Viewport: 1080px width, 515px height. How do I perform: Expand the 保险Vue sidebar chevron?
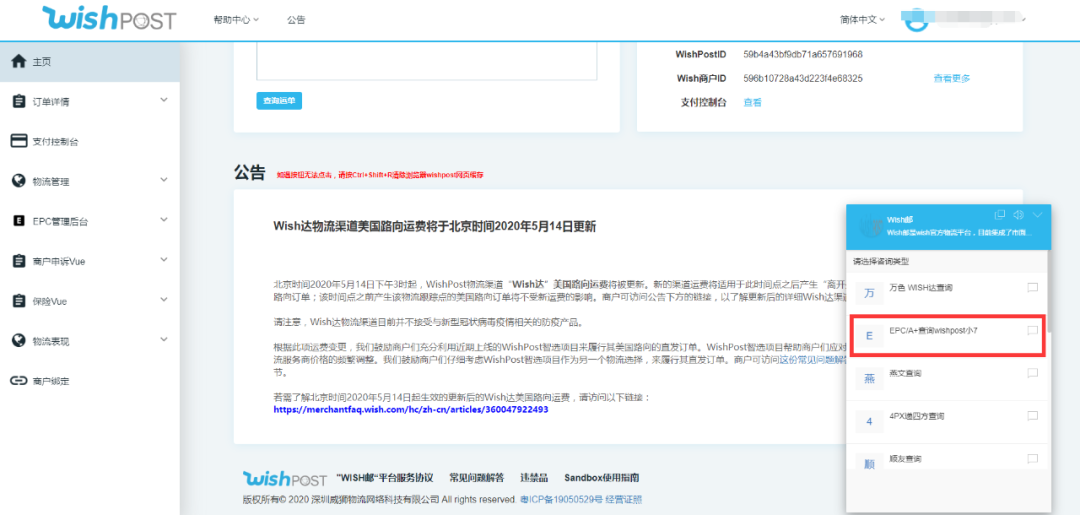[164, 299]
